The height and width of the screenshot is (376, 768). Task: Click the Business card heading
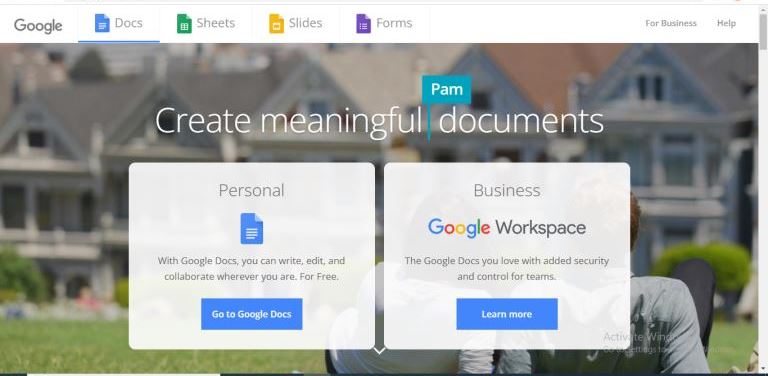click(x=507, y=190)
